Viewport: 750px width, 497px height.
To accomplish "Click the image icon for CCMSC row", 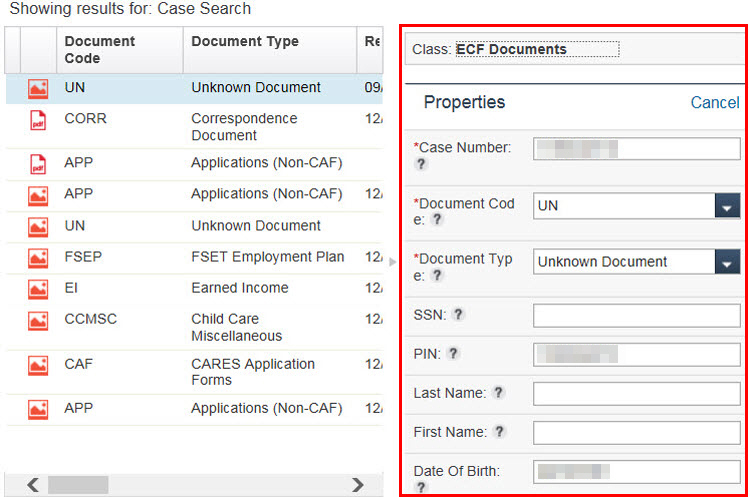I will pyautogui.click(x=38, y=322).
